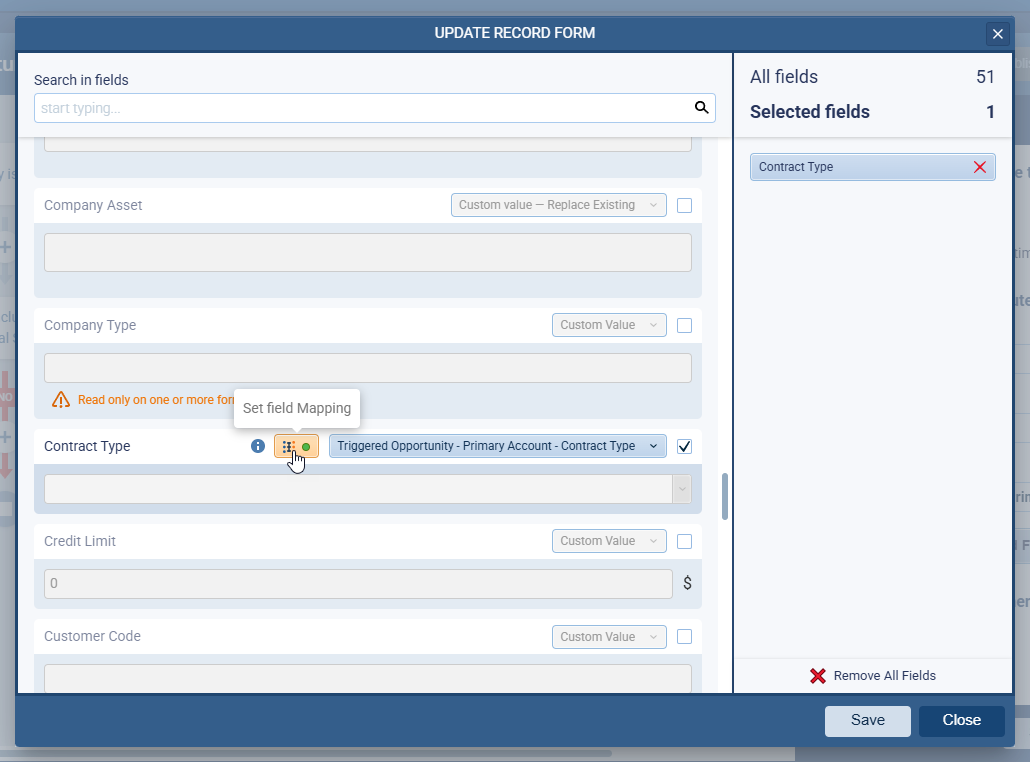Click the search magnifier icon
The height and width of the screenshot is (762, 1030).
point(702,108)
